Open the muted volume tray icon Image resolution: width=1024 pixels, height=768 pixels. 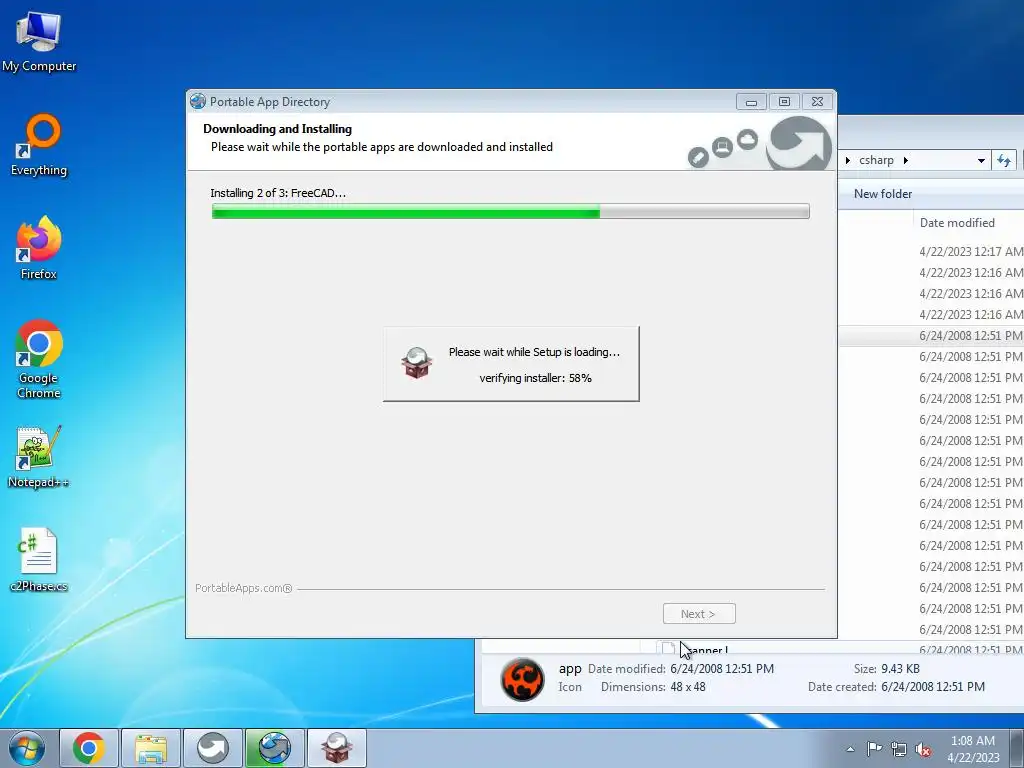coord(923,750)
